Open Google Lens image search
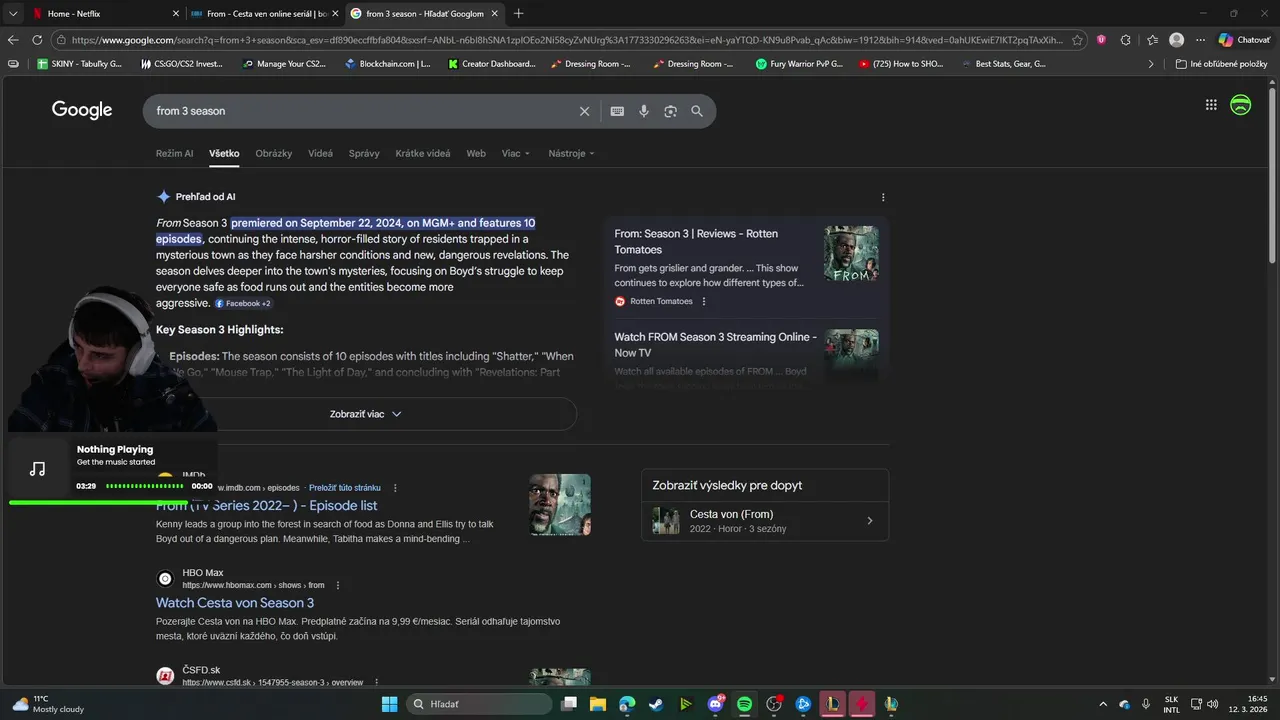Screen dimensions: 1280x720 pos(670,111)
